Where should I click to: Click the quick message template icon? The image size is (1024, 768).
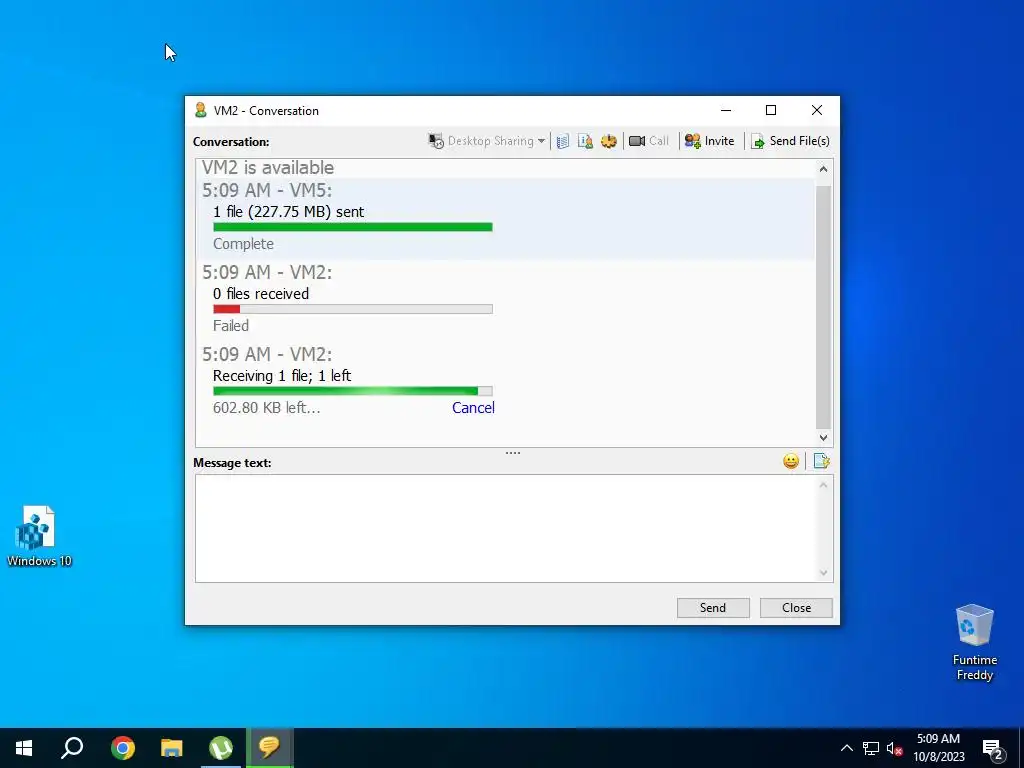[x=822, y=462]
